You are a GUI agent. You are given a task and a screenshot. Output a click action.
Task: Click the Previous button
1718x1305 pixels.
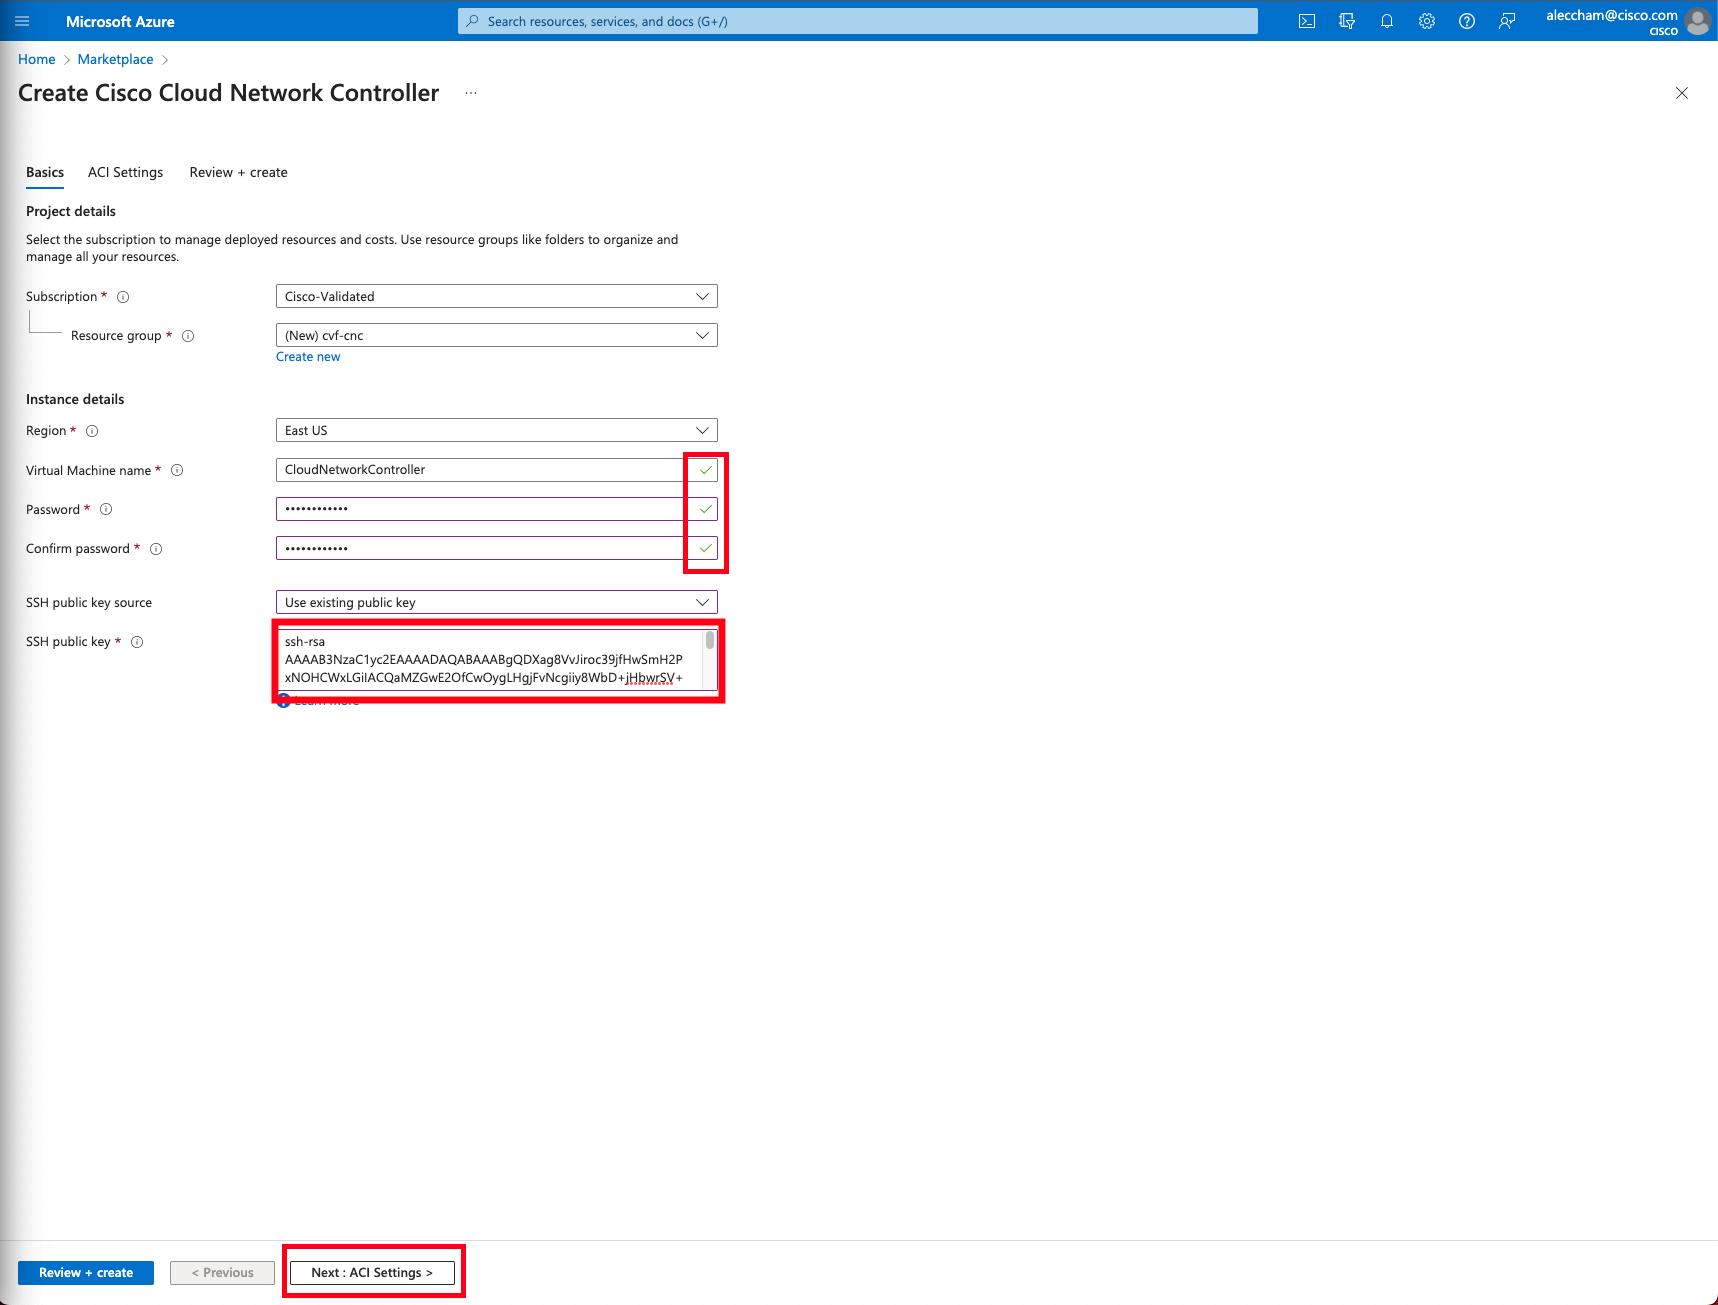point(222,1273)
